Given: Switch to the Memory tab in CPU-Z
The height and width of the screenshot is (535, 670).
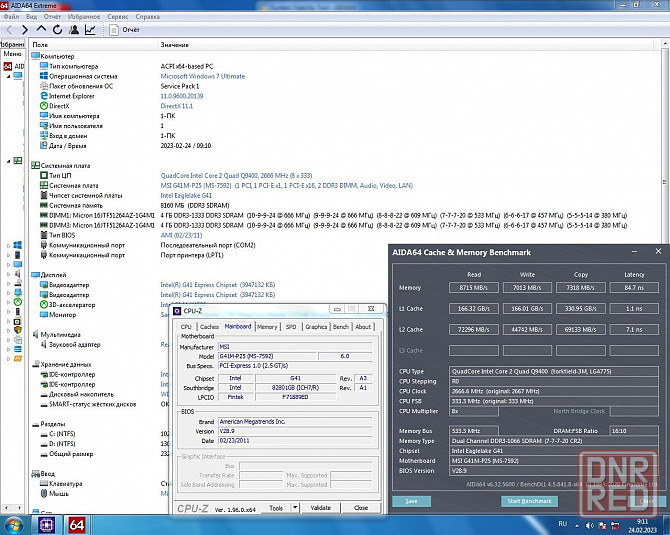Looking at the screenshot, I should 267,327.
